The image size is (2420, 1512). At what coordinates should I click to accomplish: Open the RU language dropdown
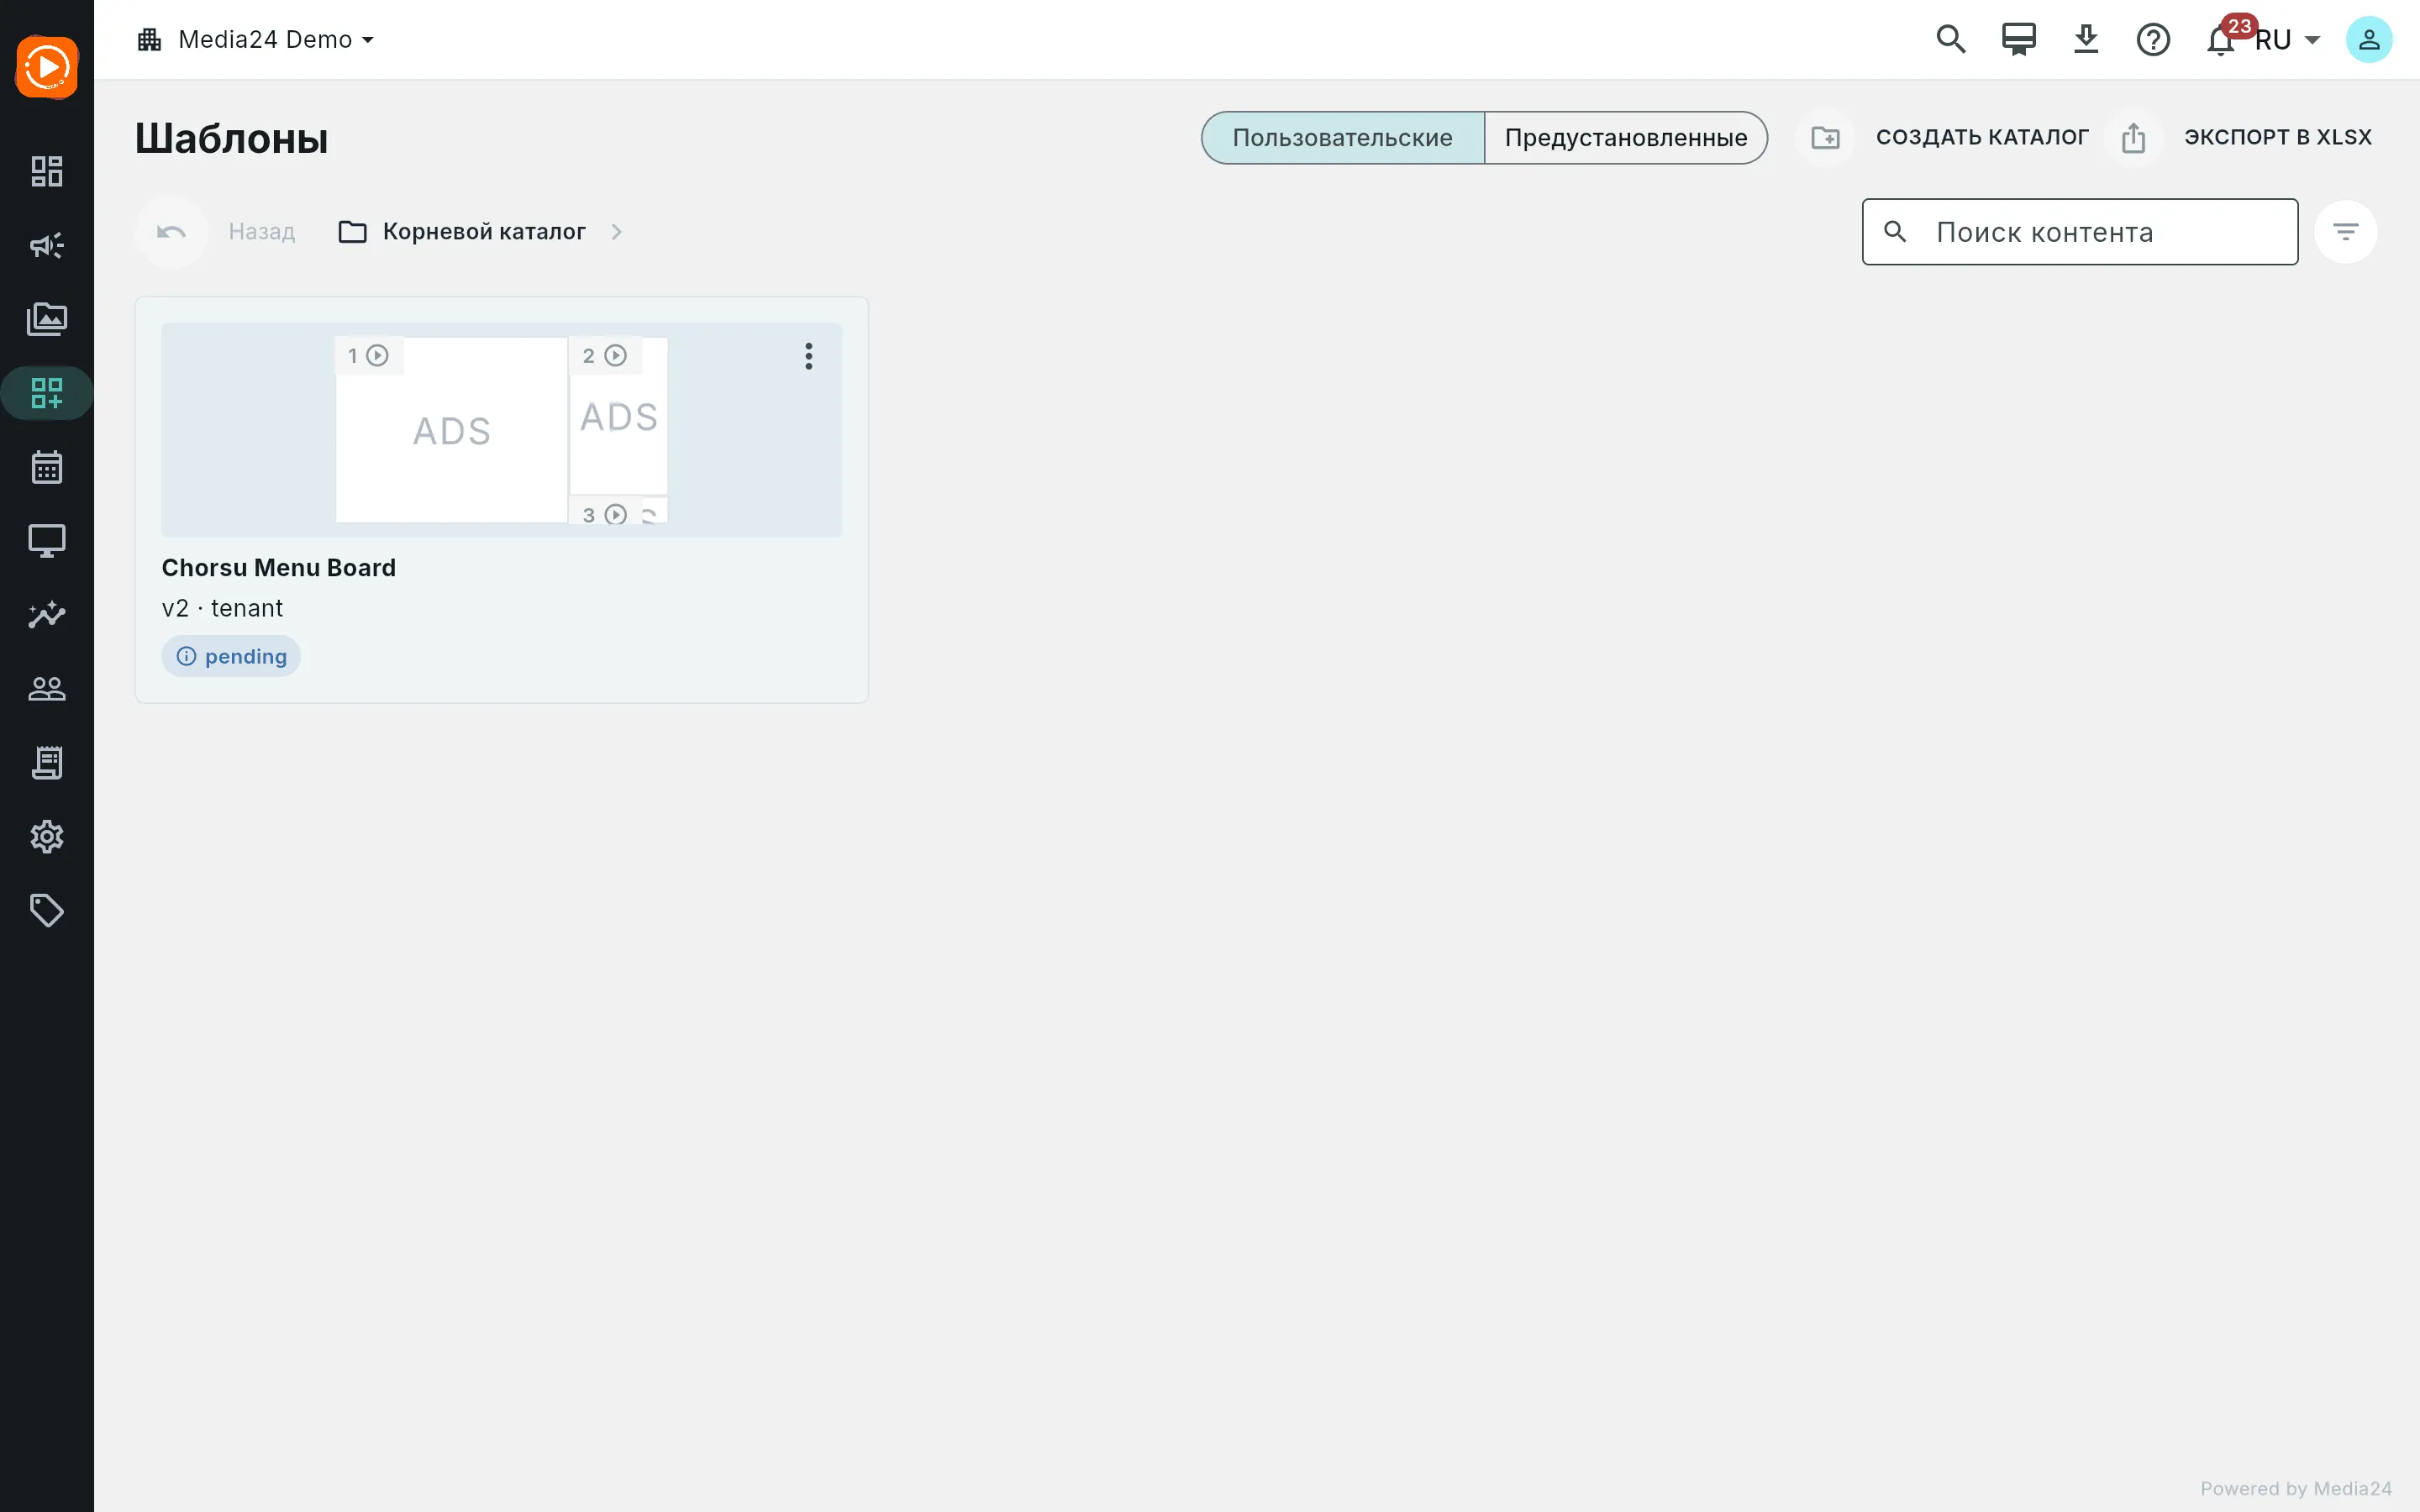tap(2288, 40)
